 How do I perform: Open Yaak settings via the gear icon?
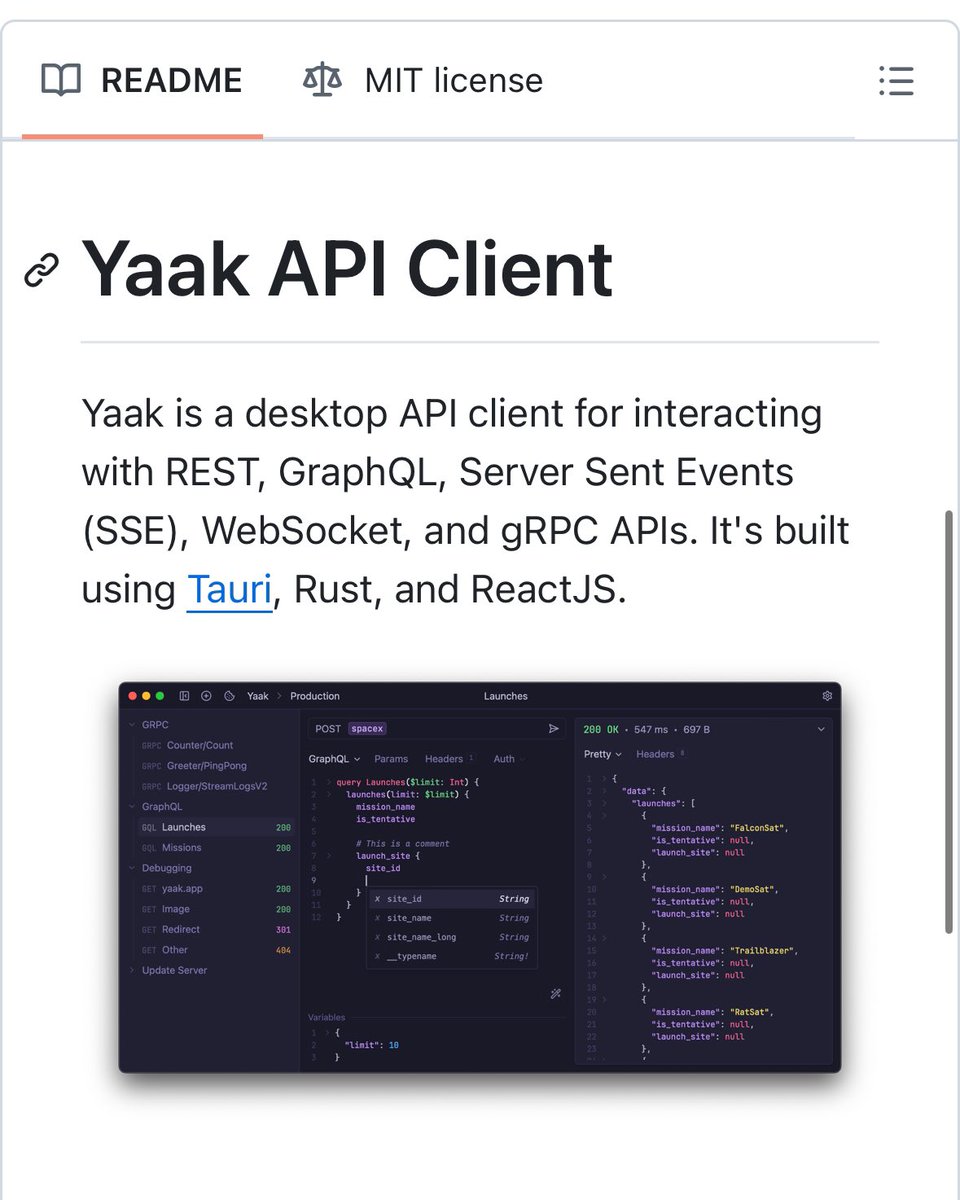[x=827, y=695]
